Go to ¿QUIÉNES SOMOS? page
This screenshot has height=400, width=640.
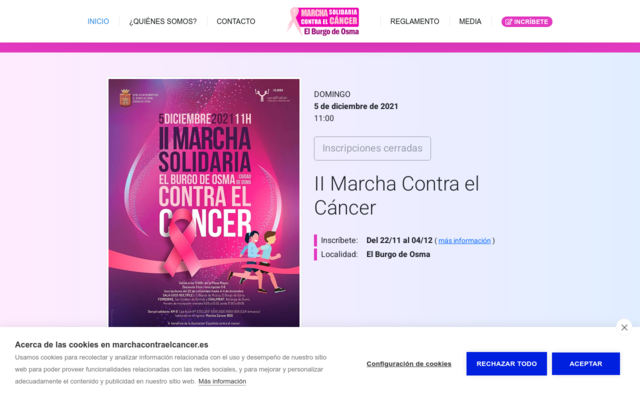pyautogui.click(x=163, y=21)
